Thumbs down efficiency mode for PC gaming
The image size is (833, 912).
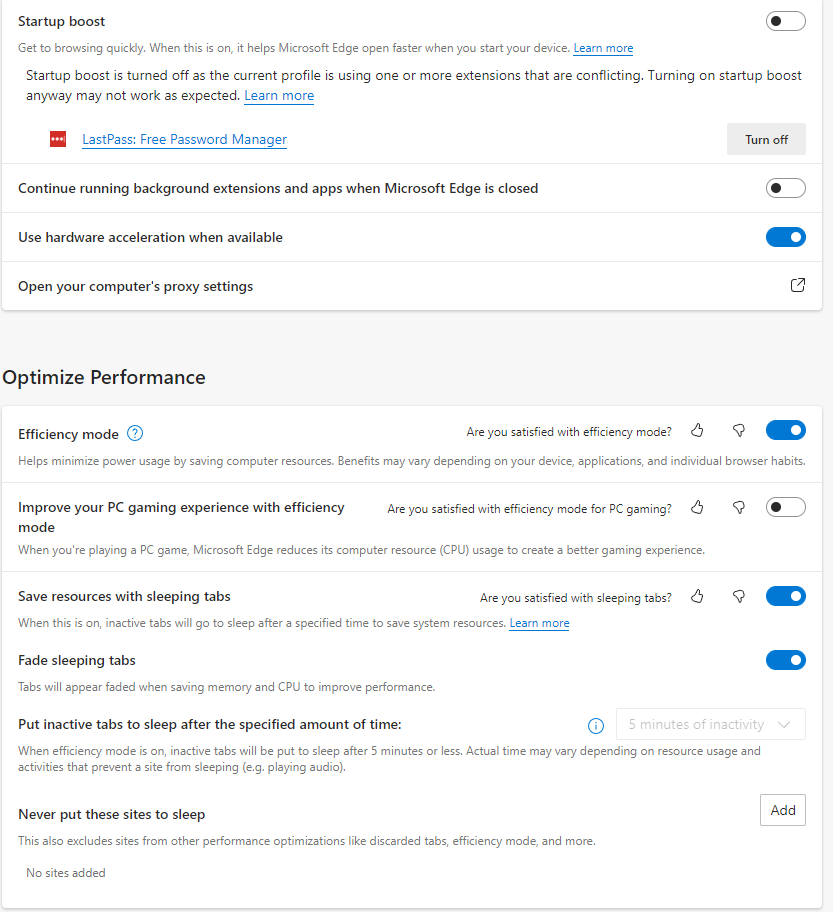(x=739, y=508)
